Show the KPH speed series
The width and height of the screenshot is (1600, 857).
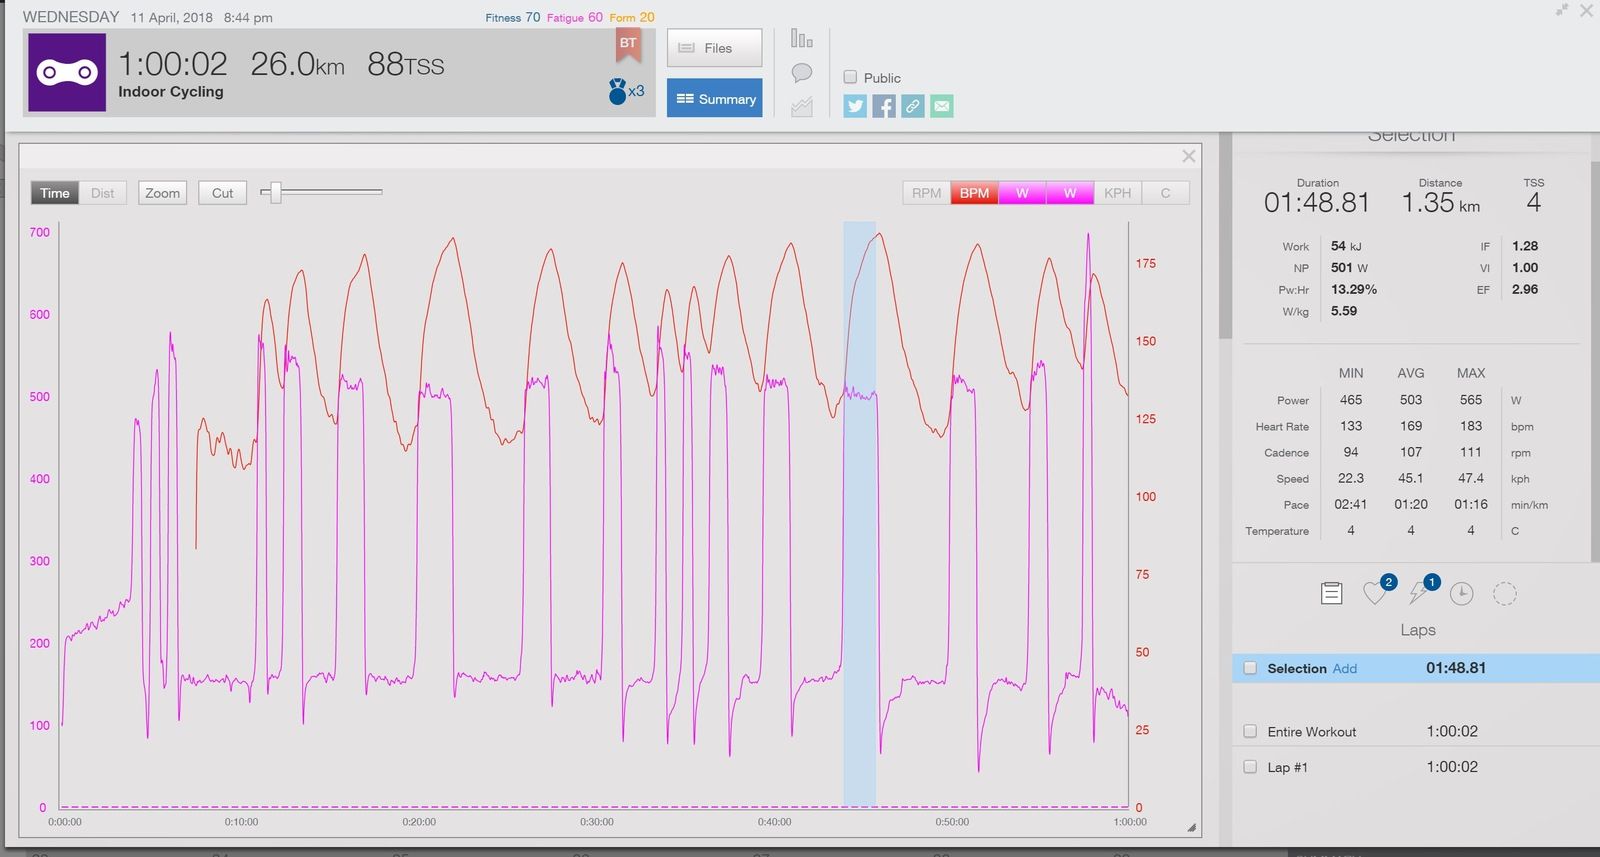[x=1117, y=193]
